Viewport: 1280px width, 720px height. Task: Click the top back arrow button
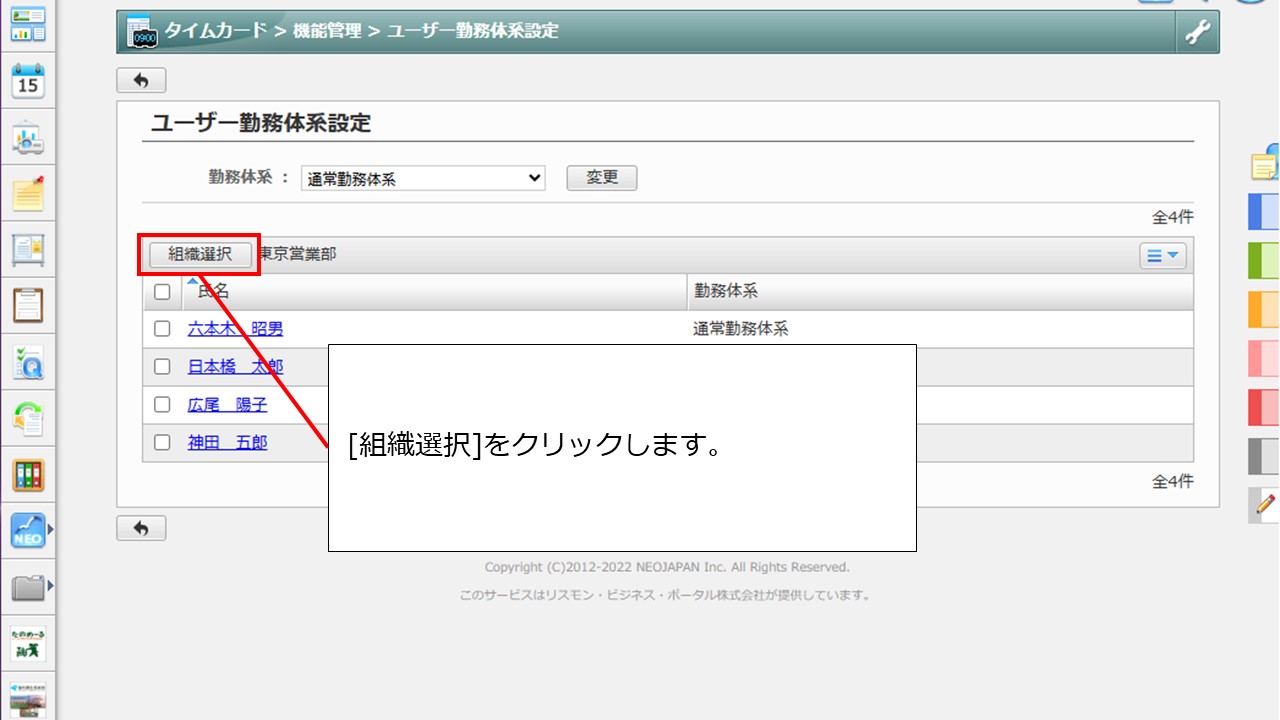141,80
